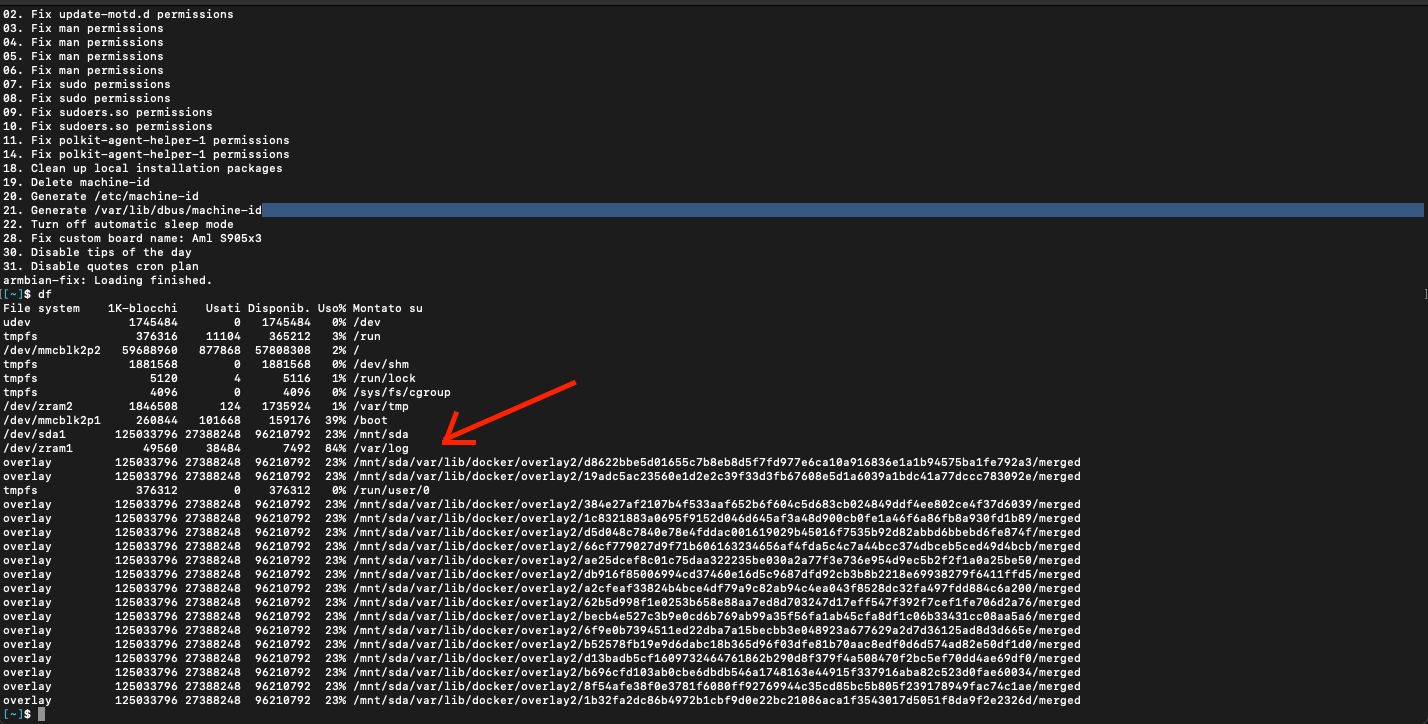Click the "/dev/zram2" filesystem entry
1428x724 pixels.
pos(38,406)
